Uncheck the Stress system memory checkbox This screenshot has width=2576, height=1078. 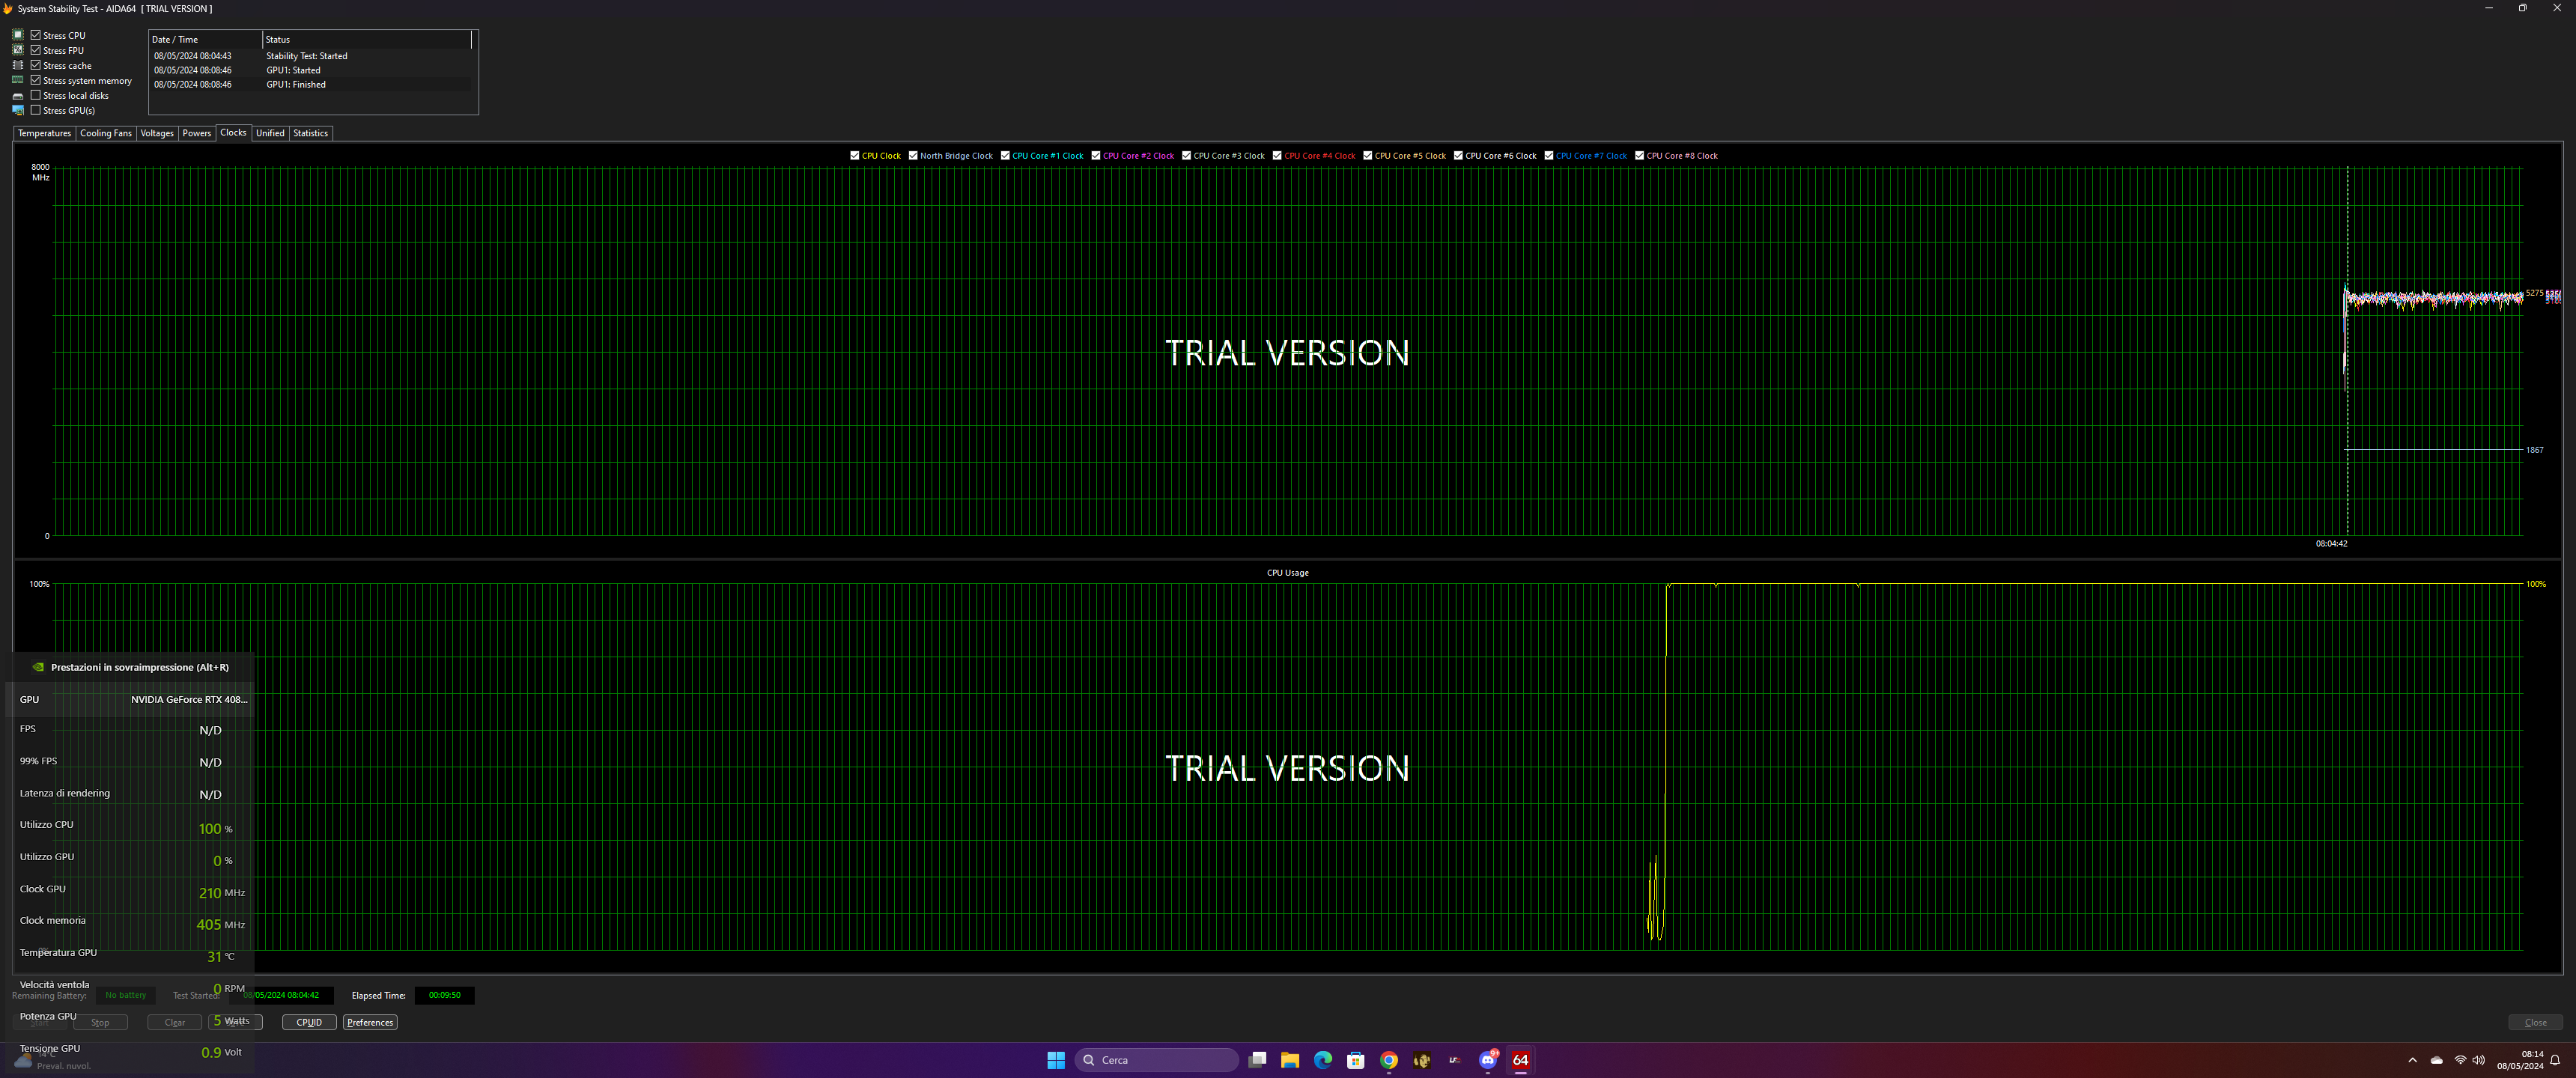coord(36,80)
